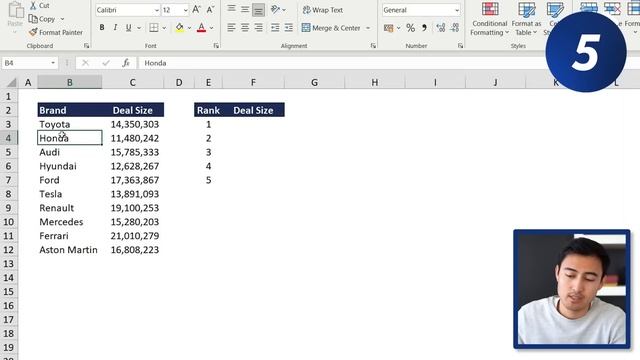Open the font size 12 dropdown
640x360 pixels.
coord(185,10)
